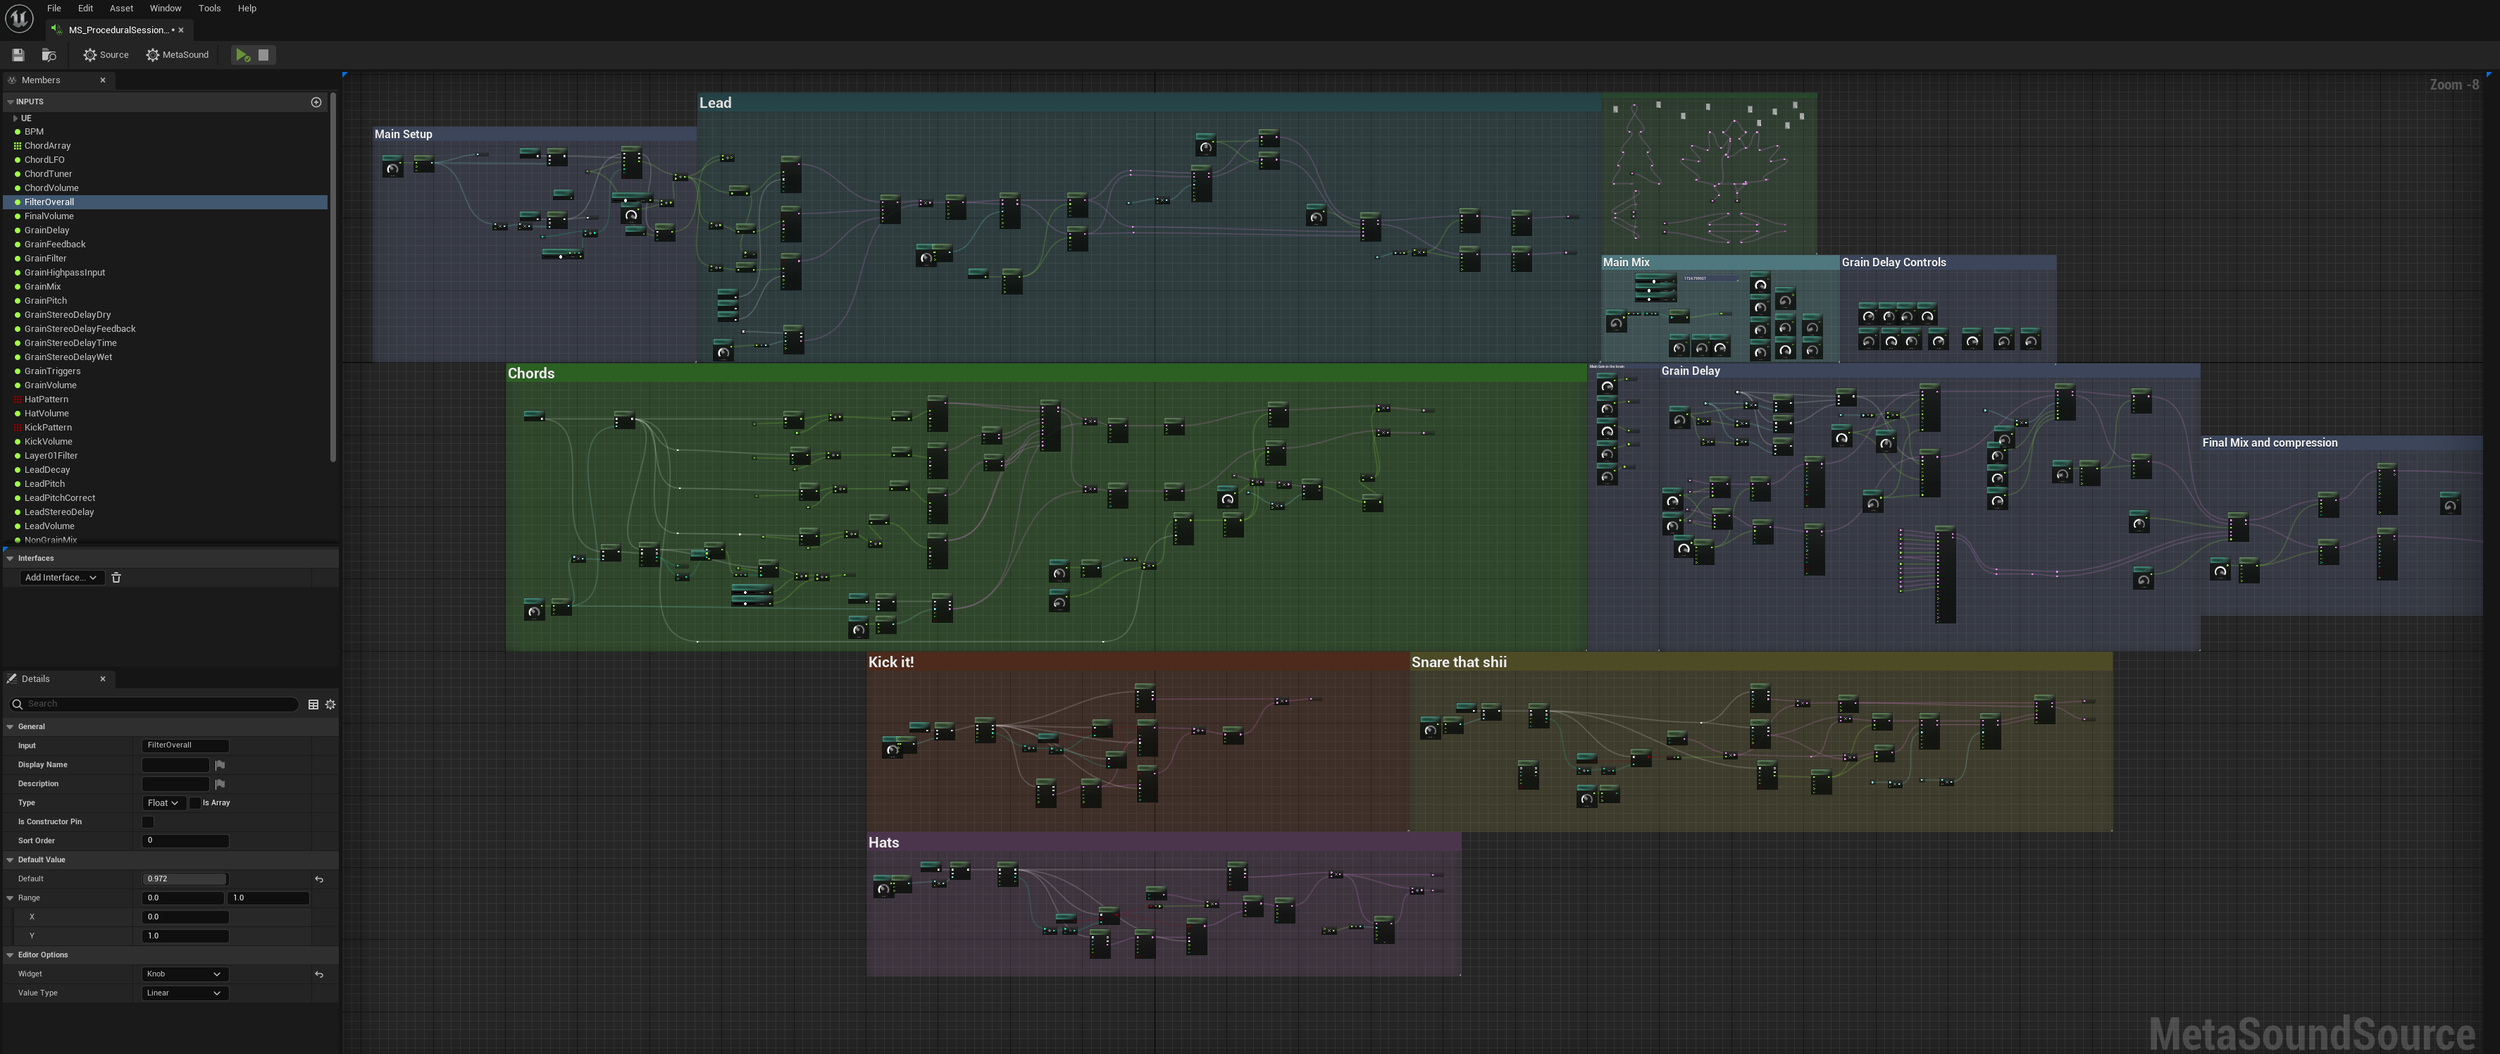Collapse the Default Value section
The image size is (2500, 1054).
10,860
